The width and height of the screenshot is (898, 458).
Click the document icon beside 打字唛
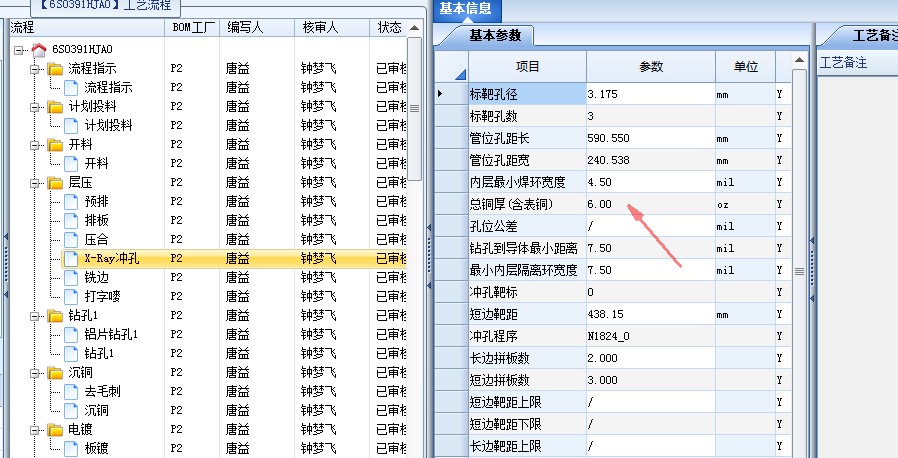[71, 297]
